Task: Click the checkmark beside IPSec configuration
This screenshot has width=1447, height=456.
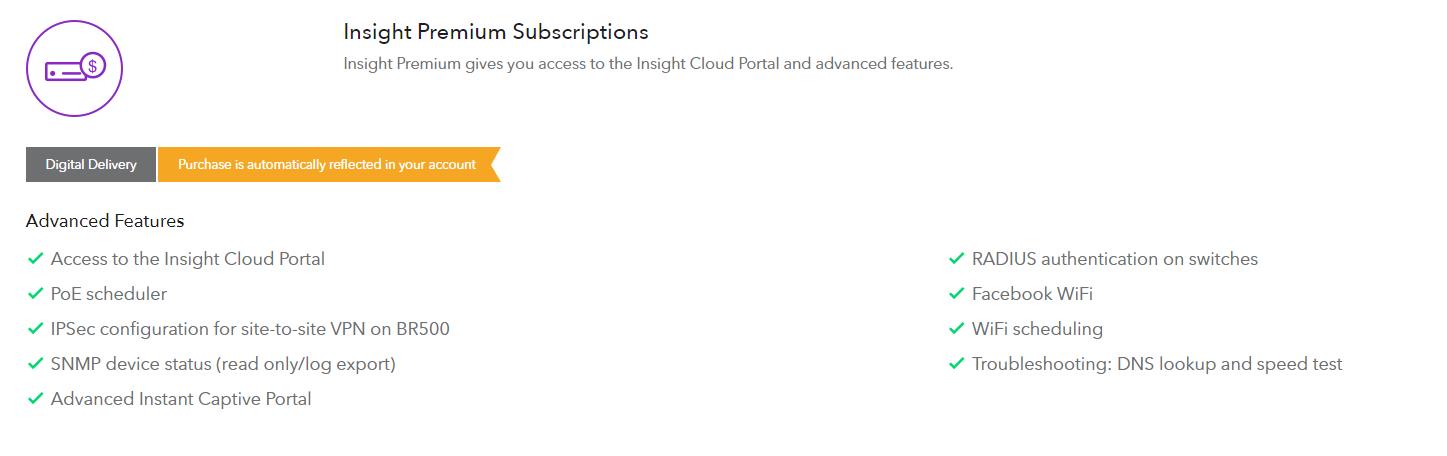Action: click(35, 329)
